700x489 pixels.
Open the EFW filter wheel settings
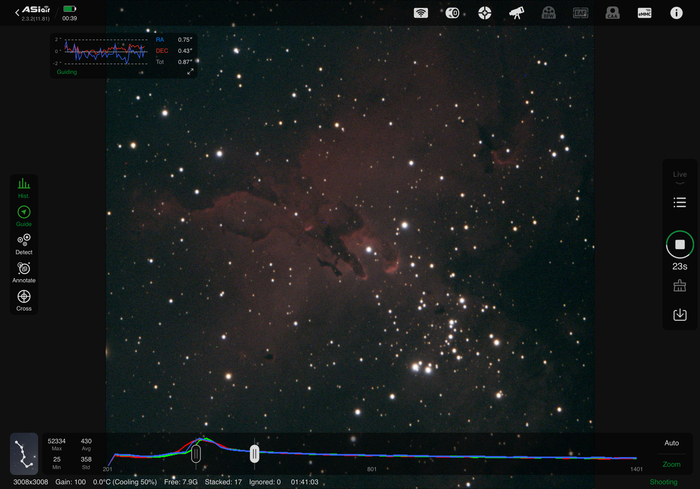[549, 13]
